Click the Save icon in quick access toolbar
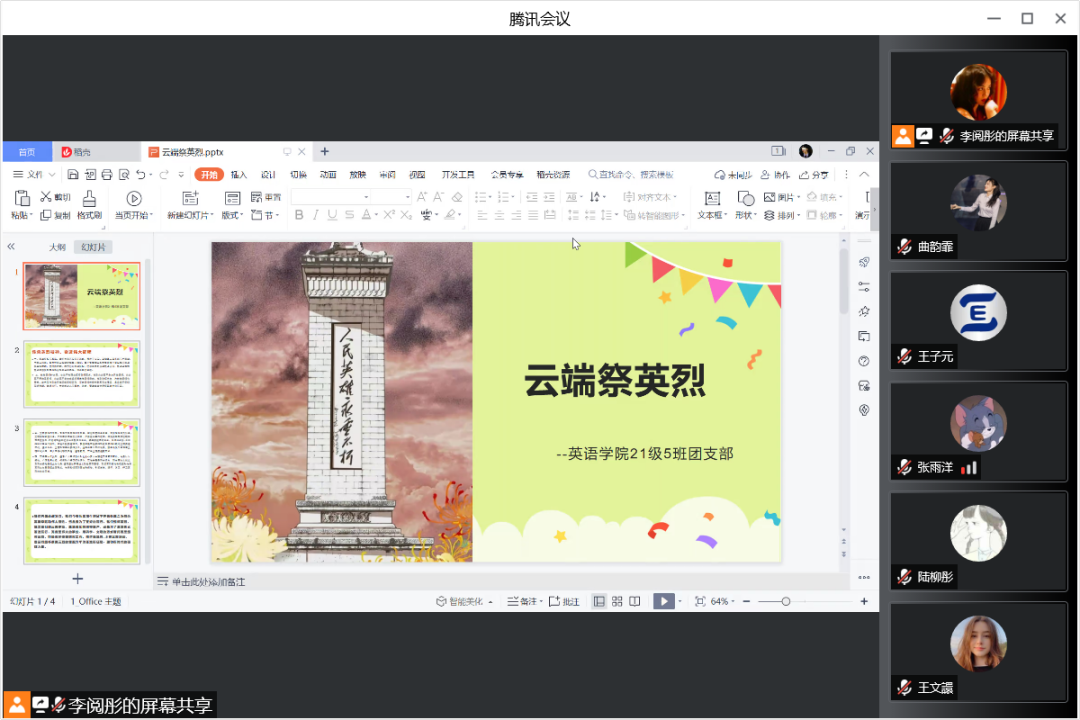The image size is (1080, 720). coord(73,174)
